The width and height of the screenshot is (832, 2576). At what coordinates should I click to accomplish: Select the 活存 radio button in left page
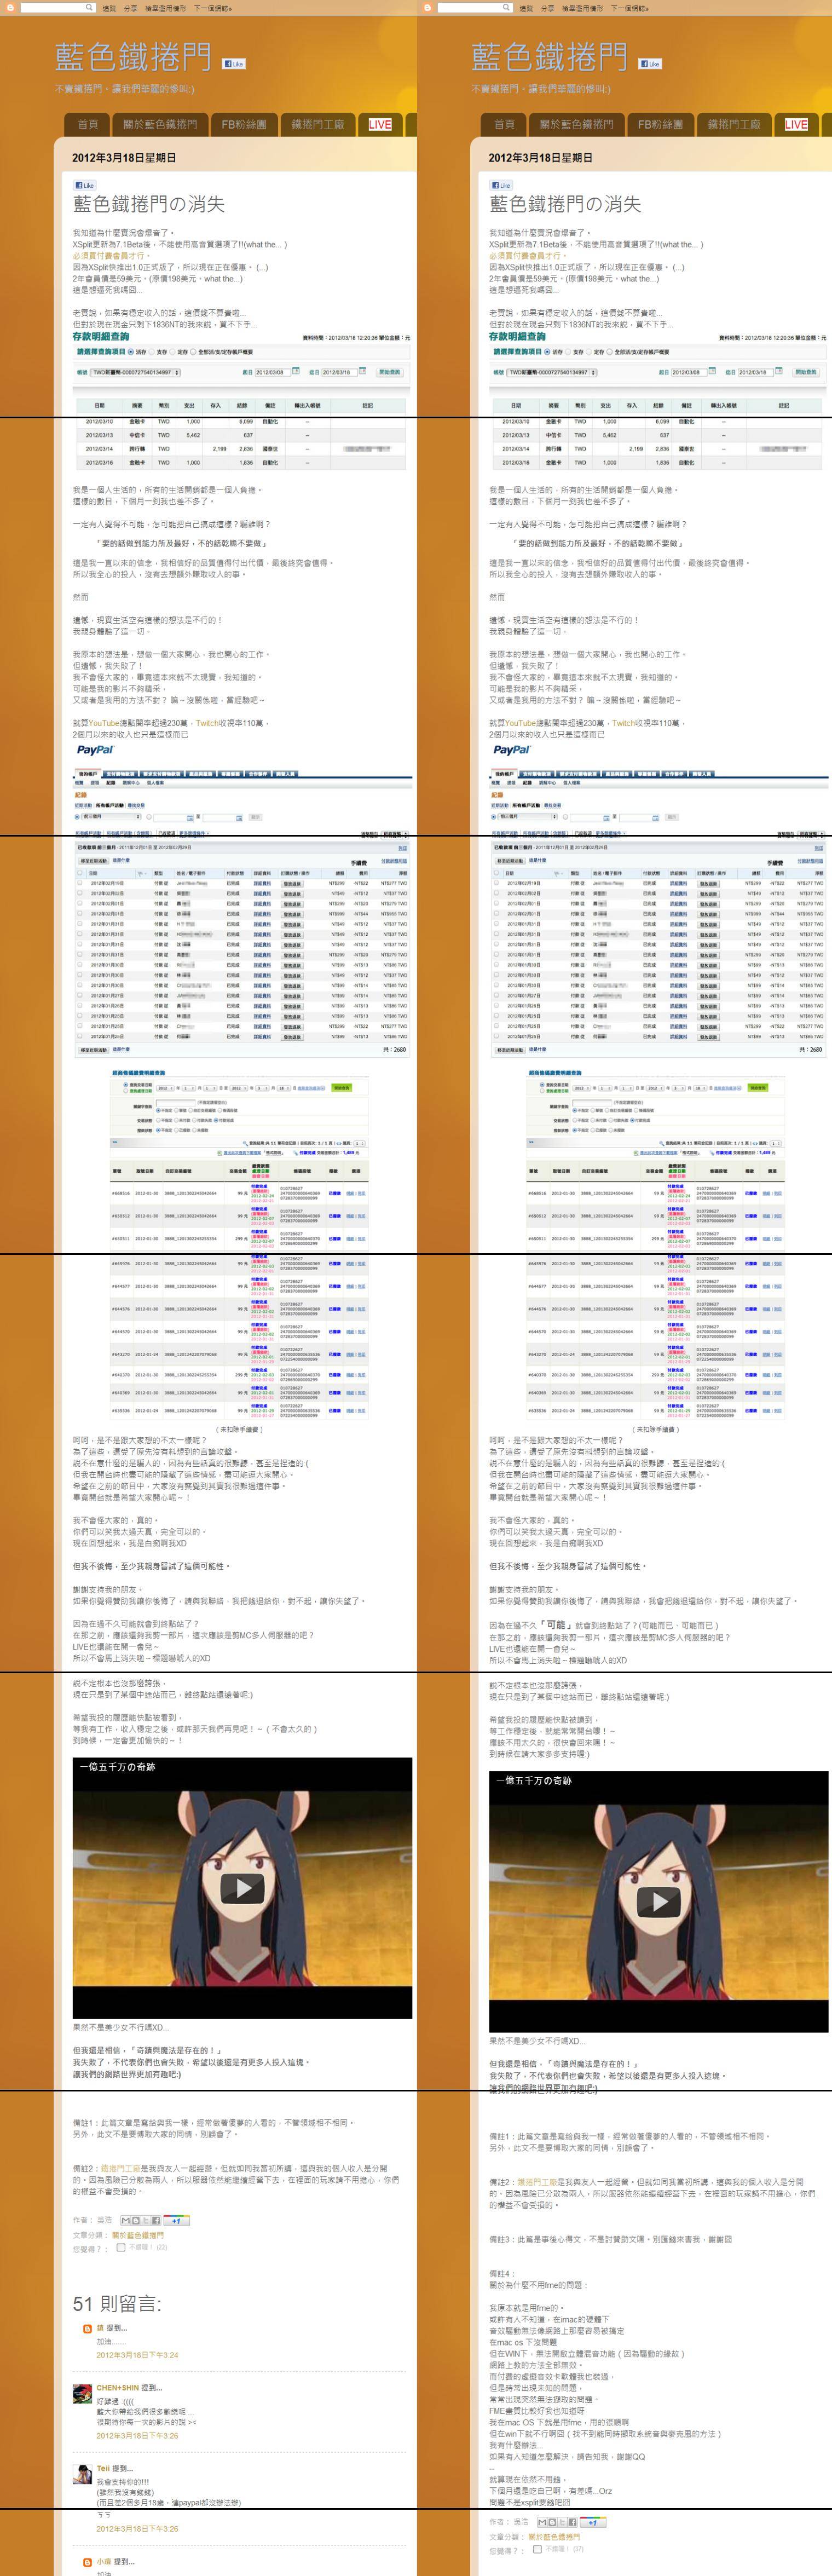click(131, 352)
